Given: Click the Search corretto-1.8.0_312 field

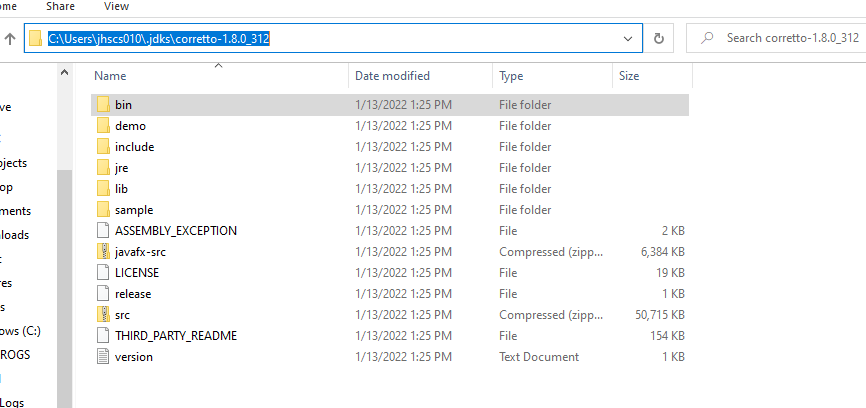Looking at the screenshot, I should tap(776, 38).
